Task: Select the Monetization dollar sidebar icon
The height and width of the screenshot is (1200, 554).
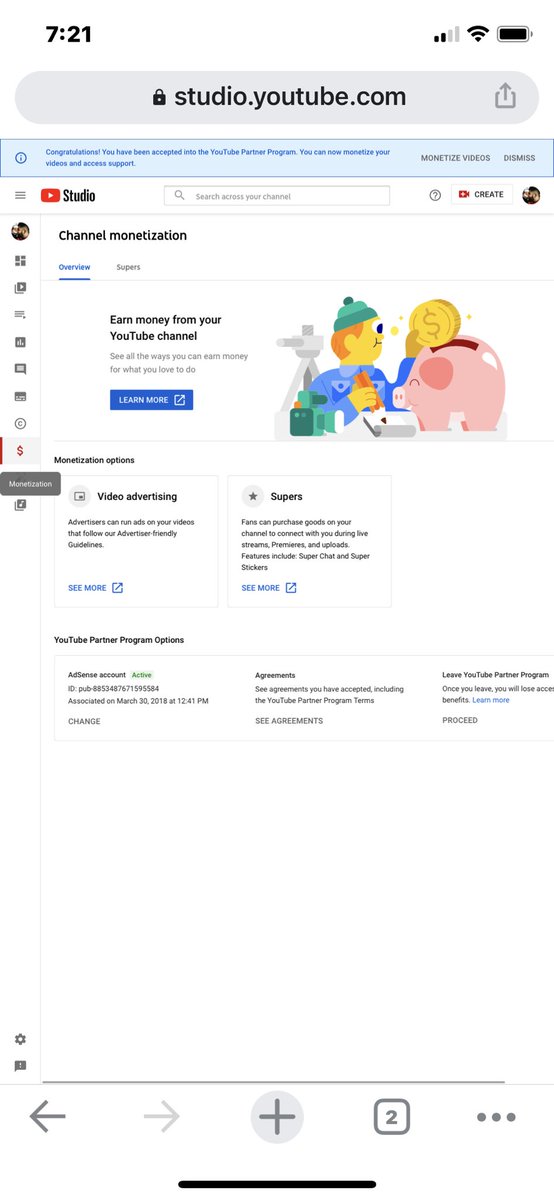Action: coord(20,450)
